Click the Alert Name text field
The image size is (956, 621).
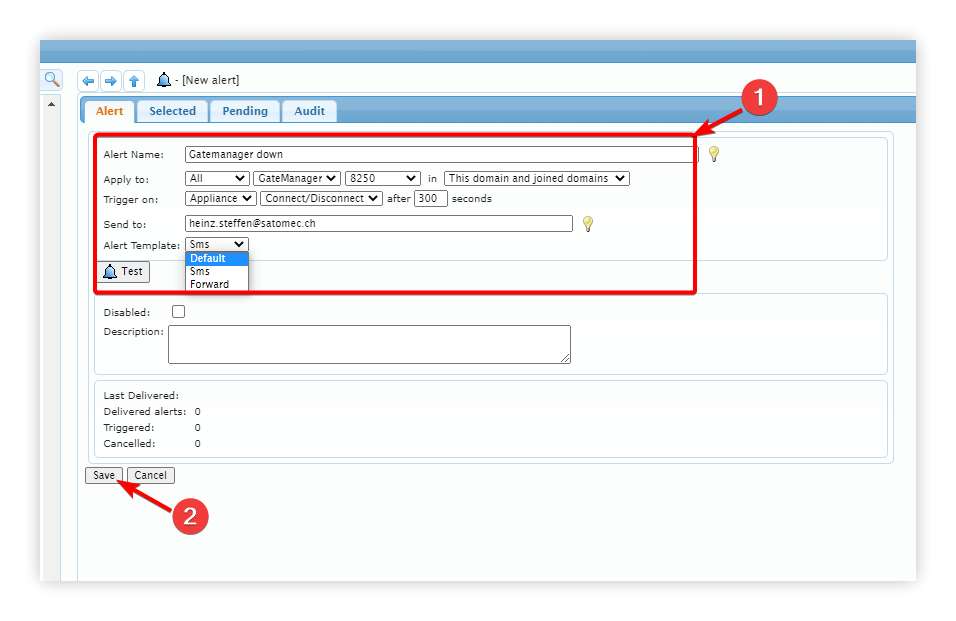tap(441, 154)
